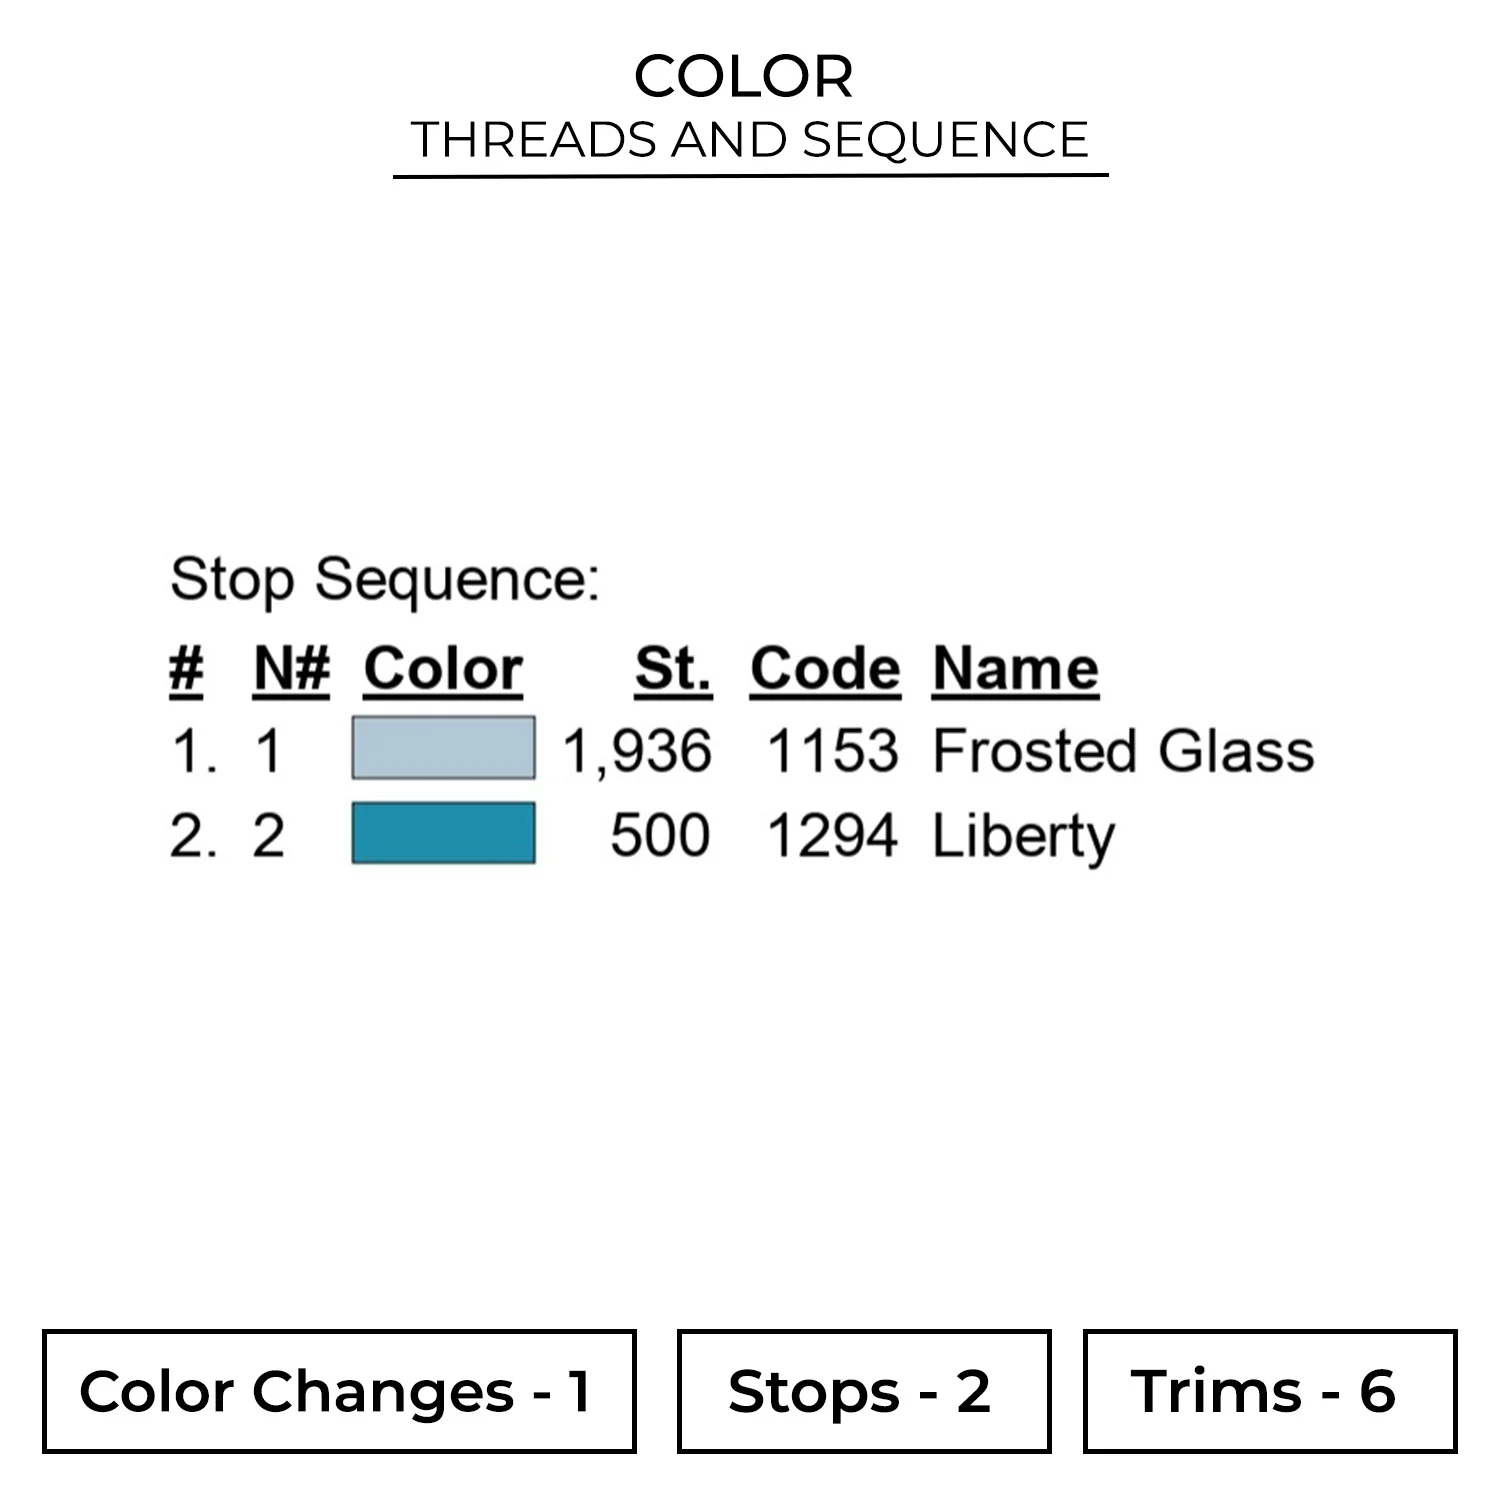The height and width of the screenshot is (1500, 1500).
Task: Select the Liberty thread name
Action: (1022, 836)
